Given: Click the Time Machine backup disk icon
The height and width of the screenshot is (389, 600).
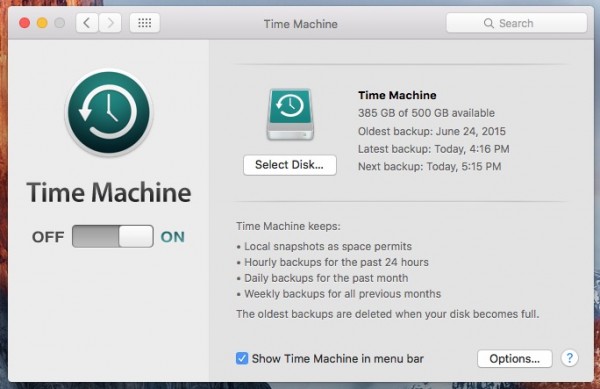Looking at the screenshot, I should tap(290, 114).
